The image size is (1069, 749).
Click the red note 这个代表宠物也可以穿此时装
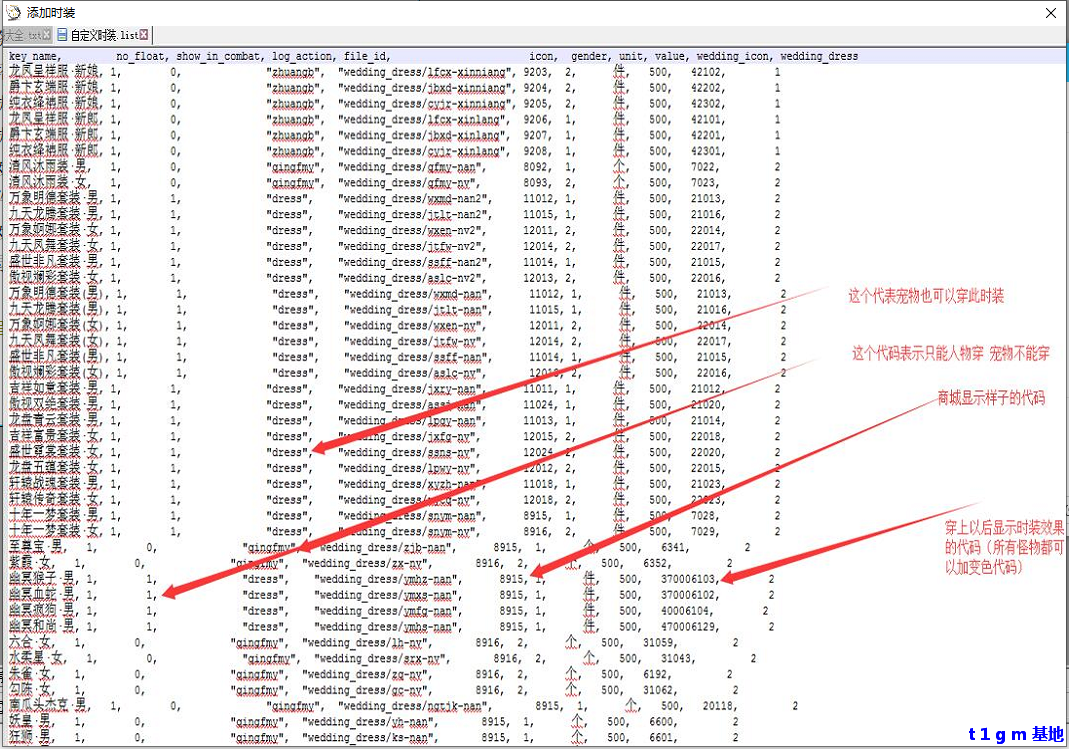click(x=926, y=296)
